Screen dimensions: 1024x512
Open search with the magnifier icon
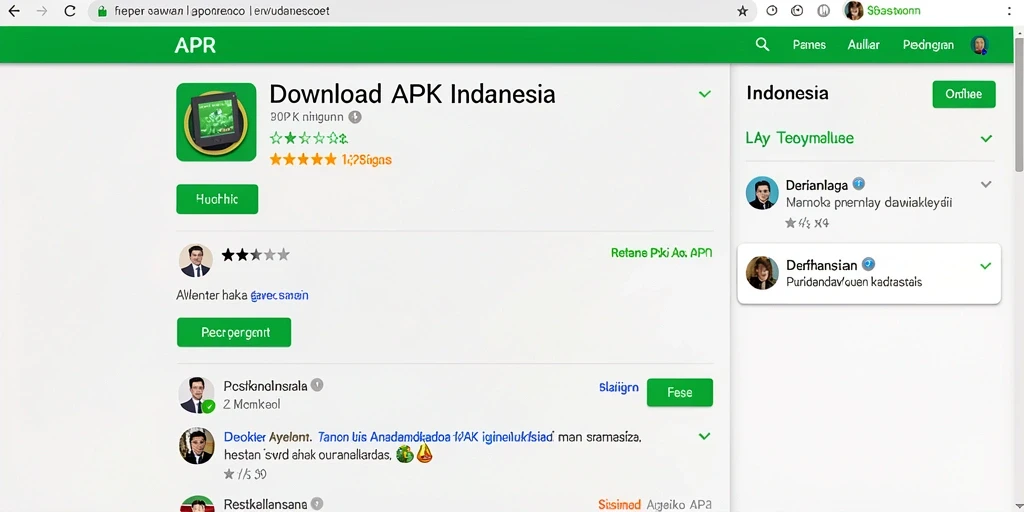[x=762, y=44]
